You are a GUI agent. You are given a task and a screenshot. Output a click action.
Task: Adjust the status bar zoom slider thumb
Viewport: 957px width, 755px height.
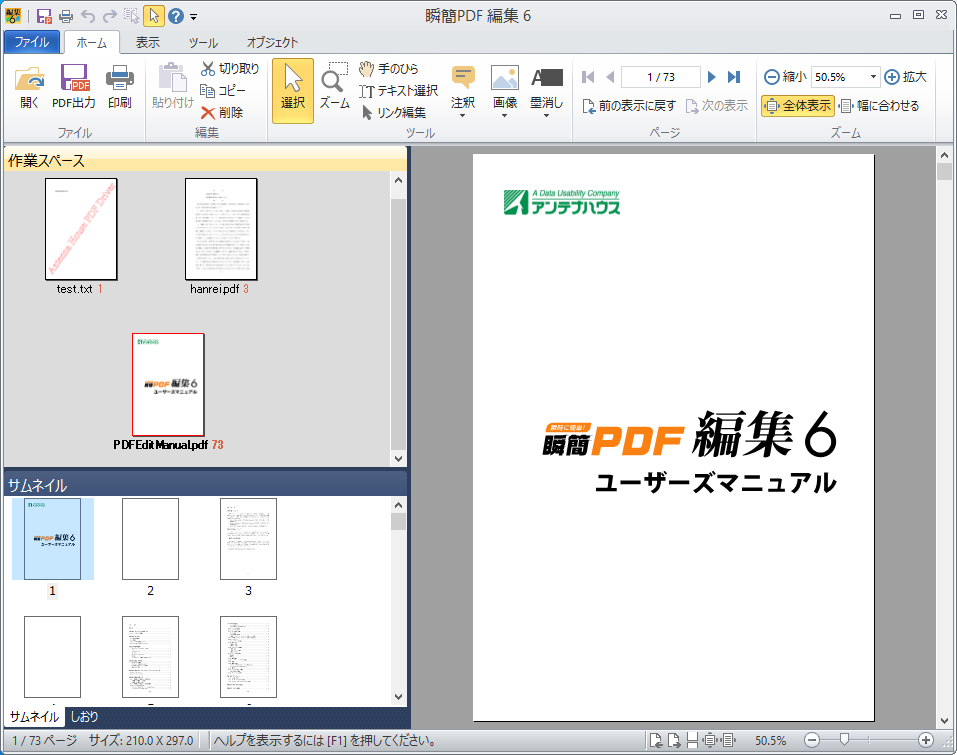[x=844, y=740]
